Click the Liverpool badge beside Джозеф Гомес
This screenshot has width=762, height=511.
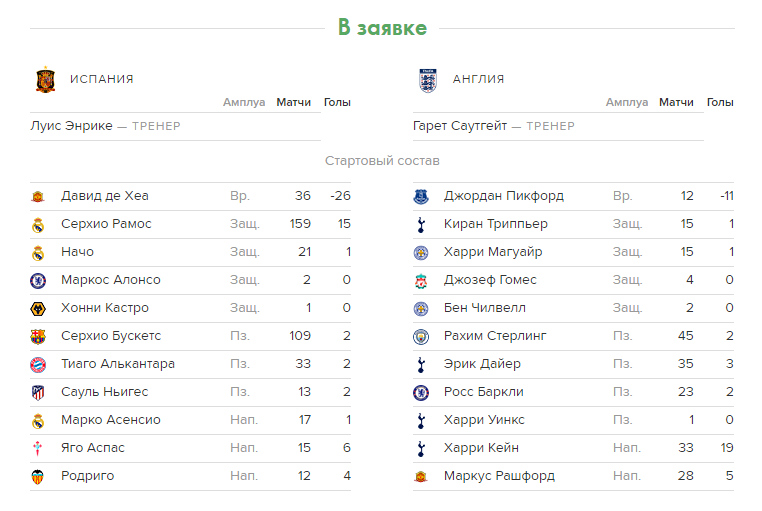coord(421,280)
